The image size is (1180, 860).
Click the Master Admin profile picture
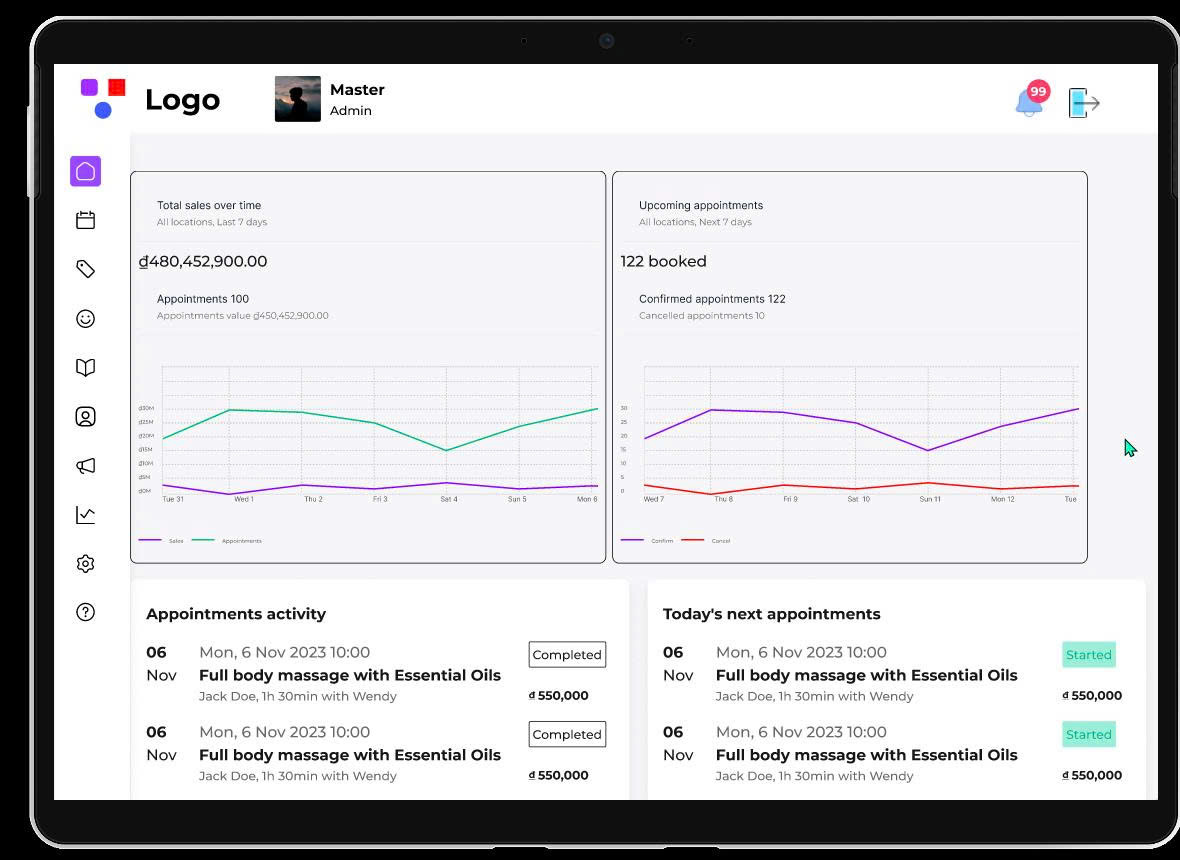pyautogui.click(x=298, y=99)
